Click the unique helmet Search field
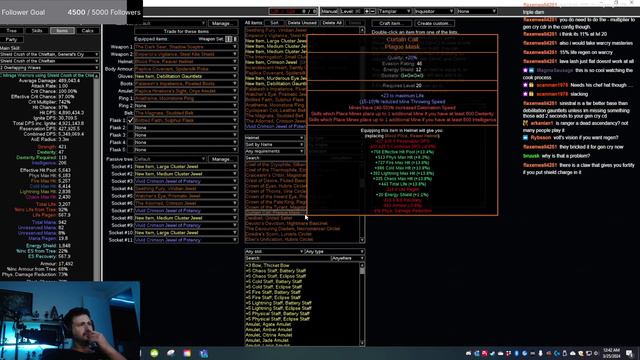The height and width of the screenshot is (360, 640). point(274,158)
